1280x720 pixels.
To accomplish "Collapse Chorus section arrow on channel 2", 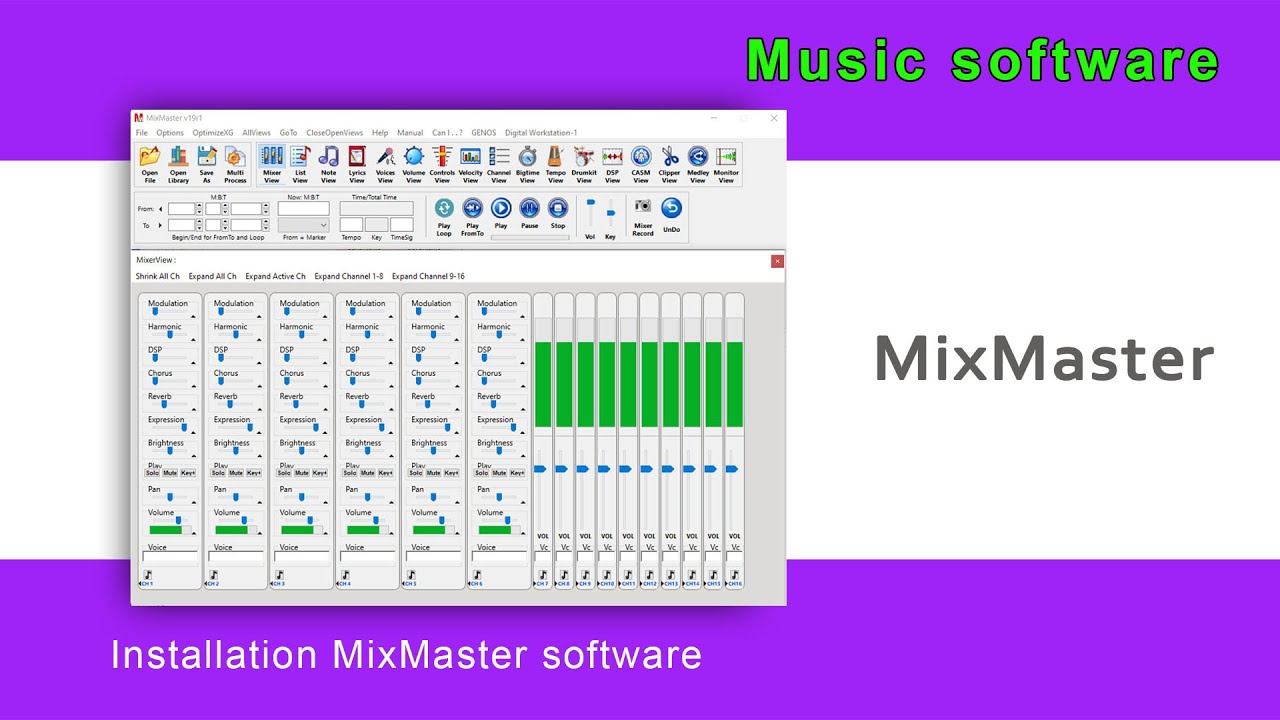I will 259,386.
